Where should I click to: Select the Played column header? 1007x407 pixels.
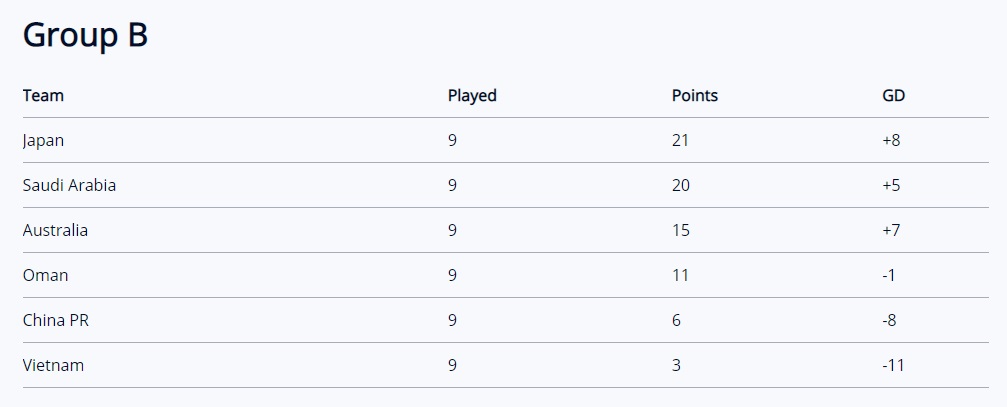[x=472, y=96]
